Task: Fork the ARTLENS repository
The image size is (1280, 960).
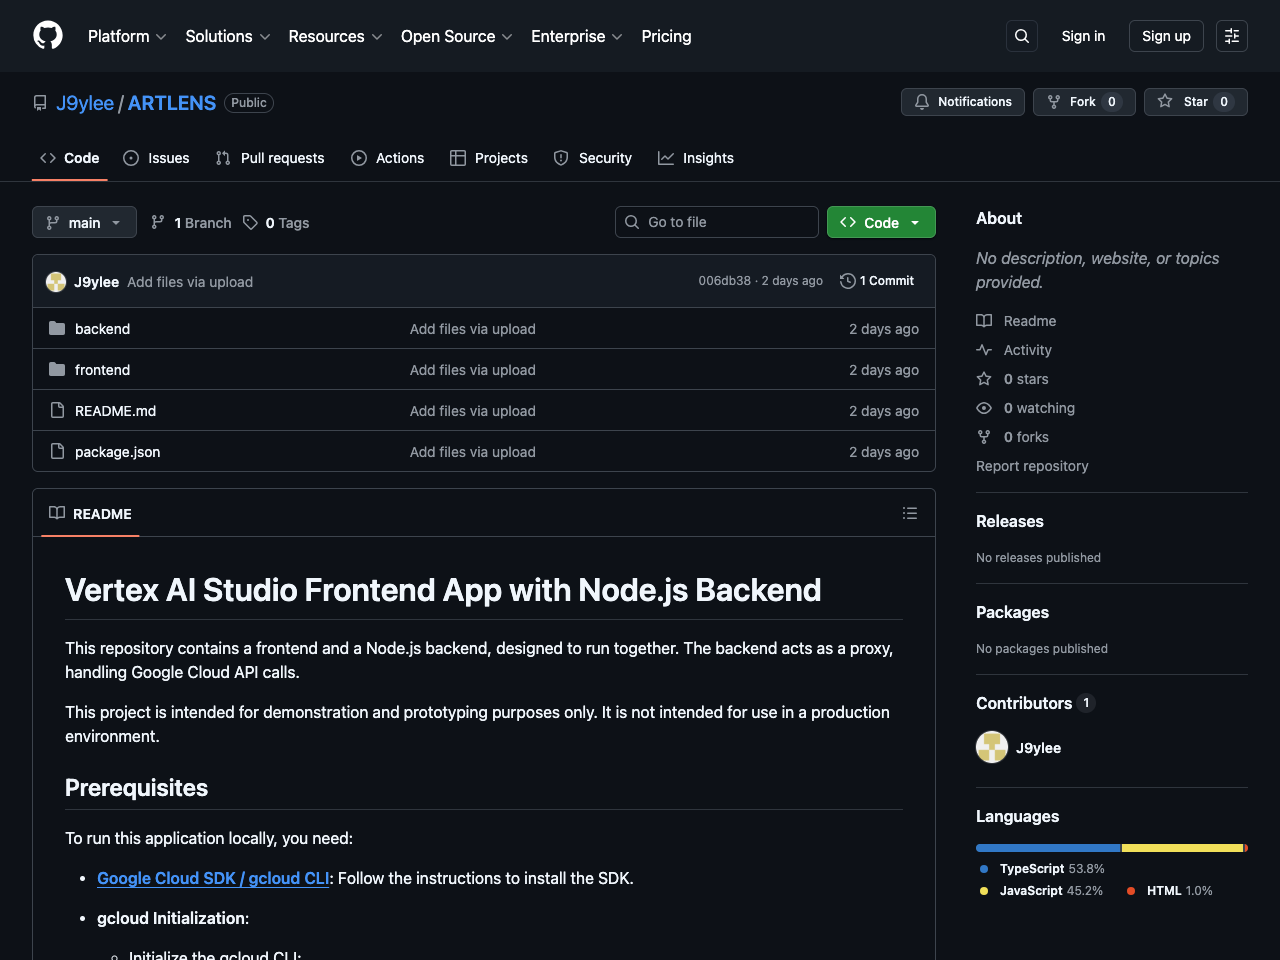Action: [x=1084, y=102]
